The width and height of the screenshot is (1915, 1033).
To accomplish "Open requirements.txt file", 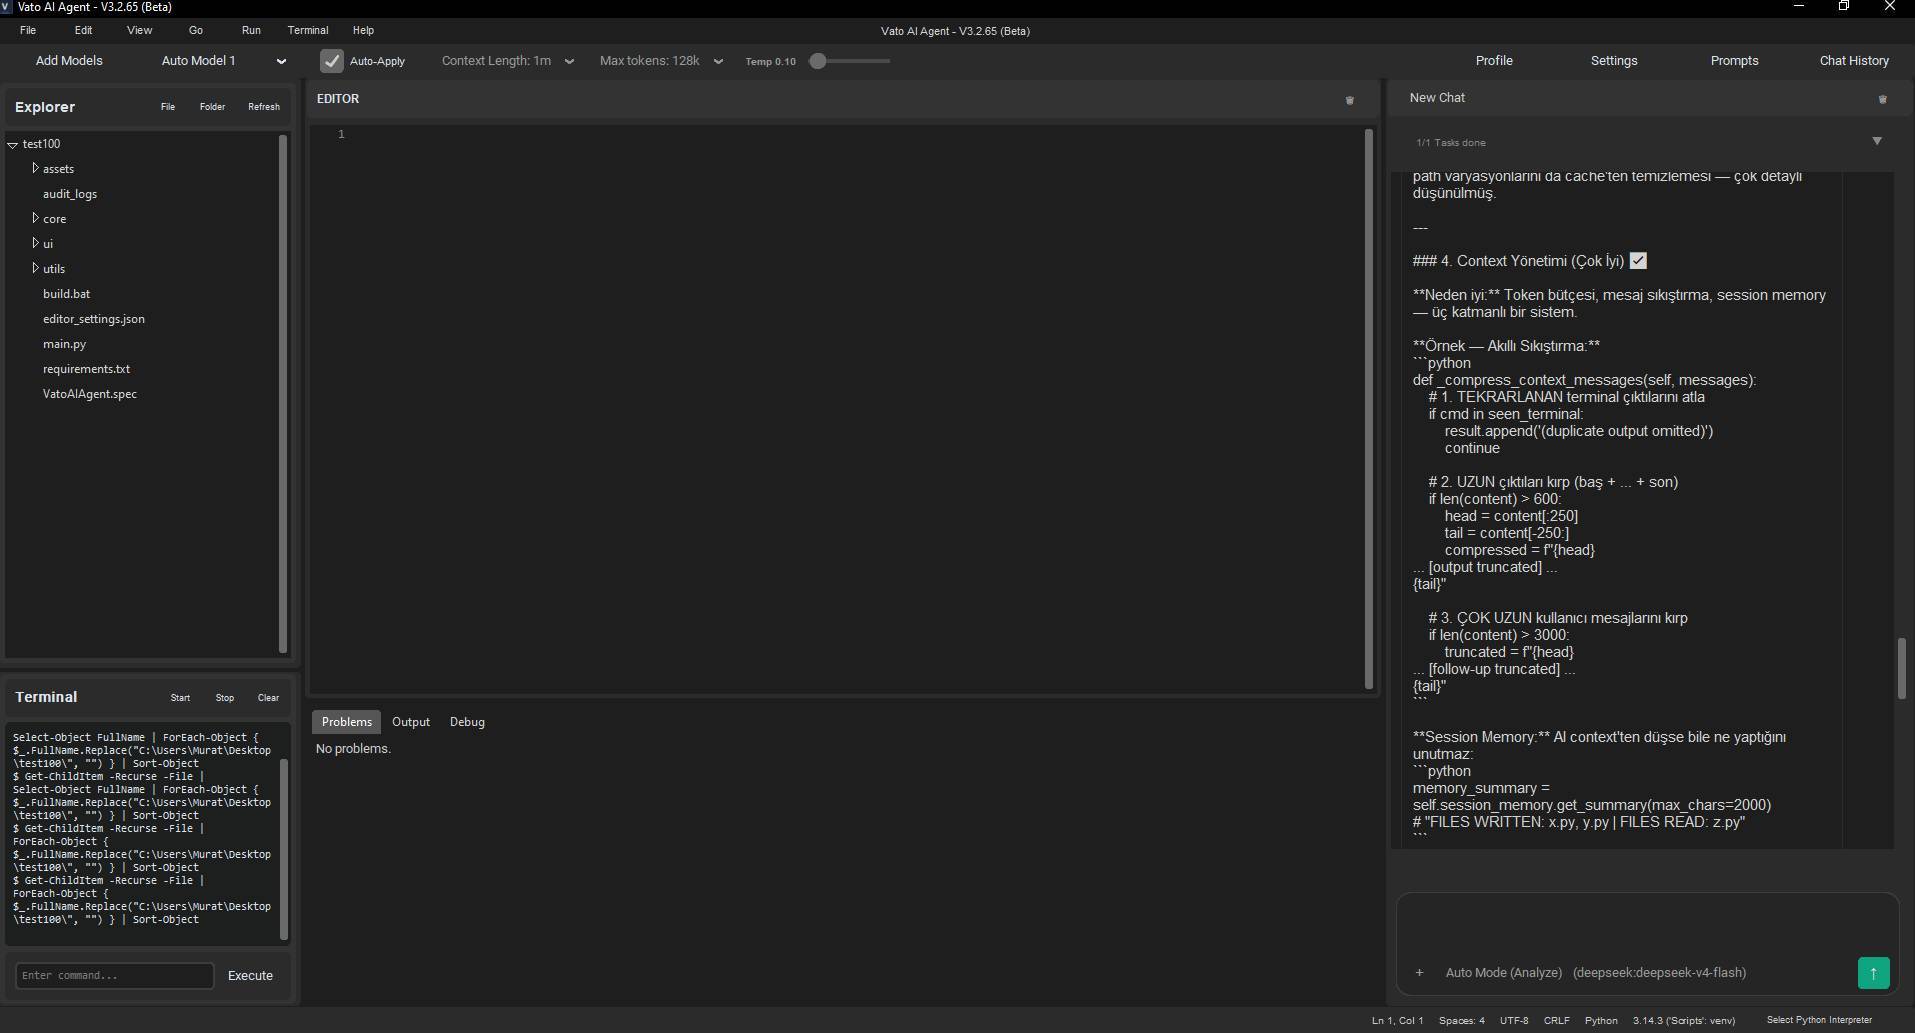I will tap(86, 369).
